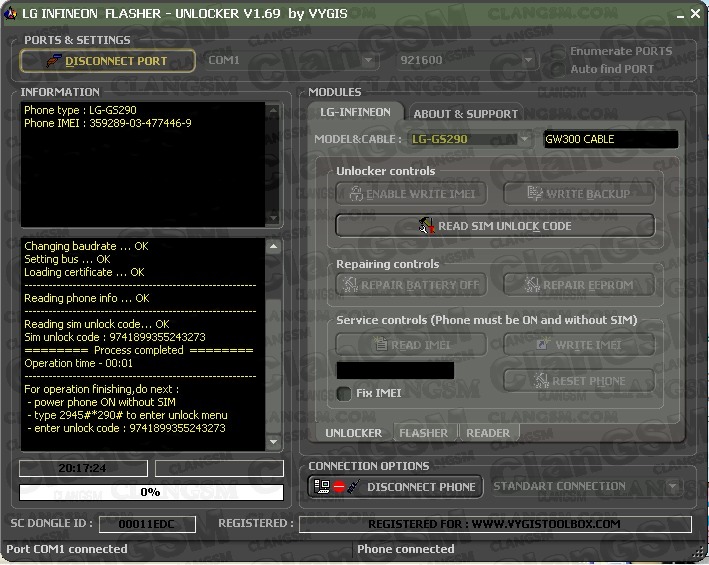709x565 pixels.
Task: Click the 20:17:24 time field
Action: tap(83, 468)
